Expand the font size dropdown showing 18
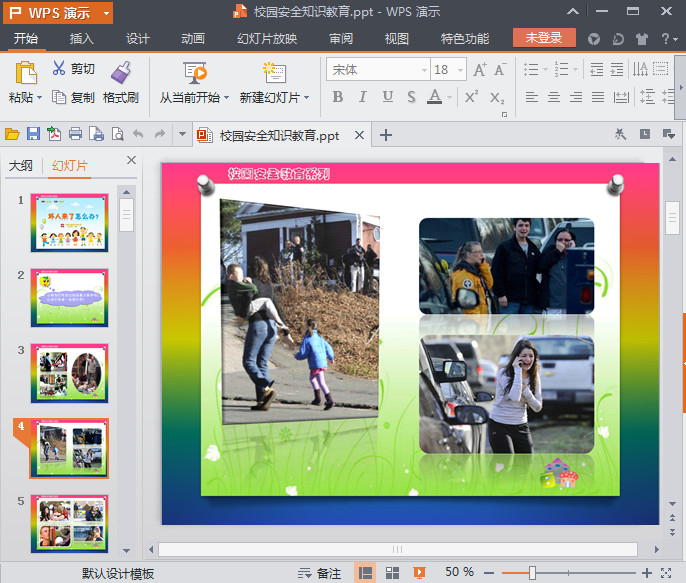 coord(459,70)
